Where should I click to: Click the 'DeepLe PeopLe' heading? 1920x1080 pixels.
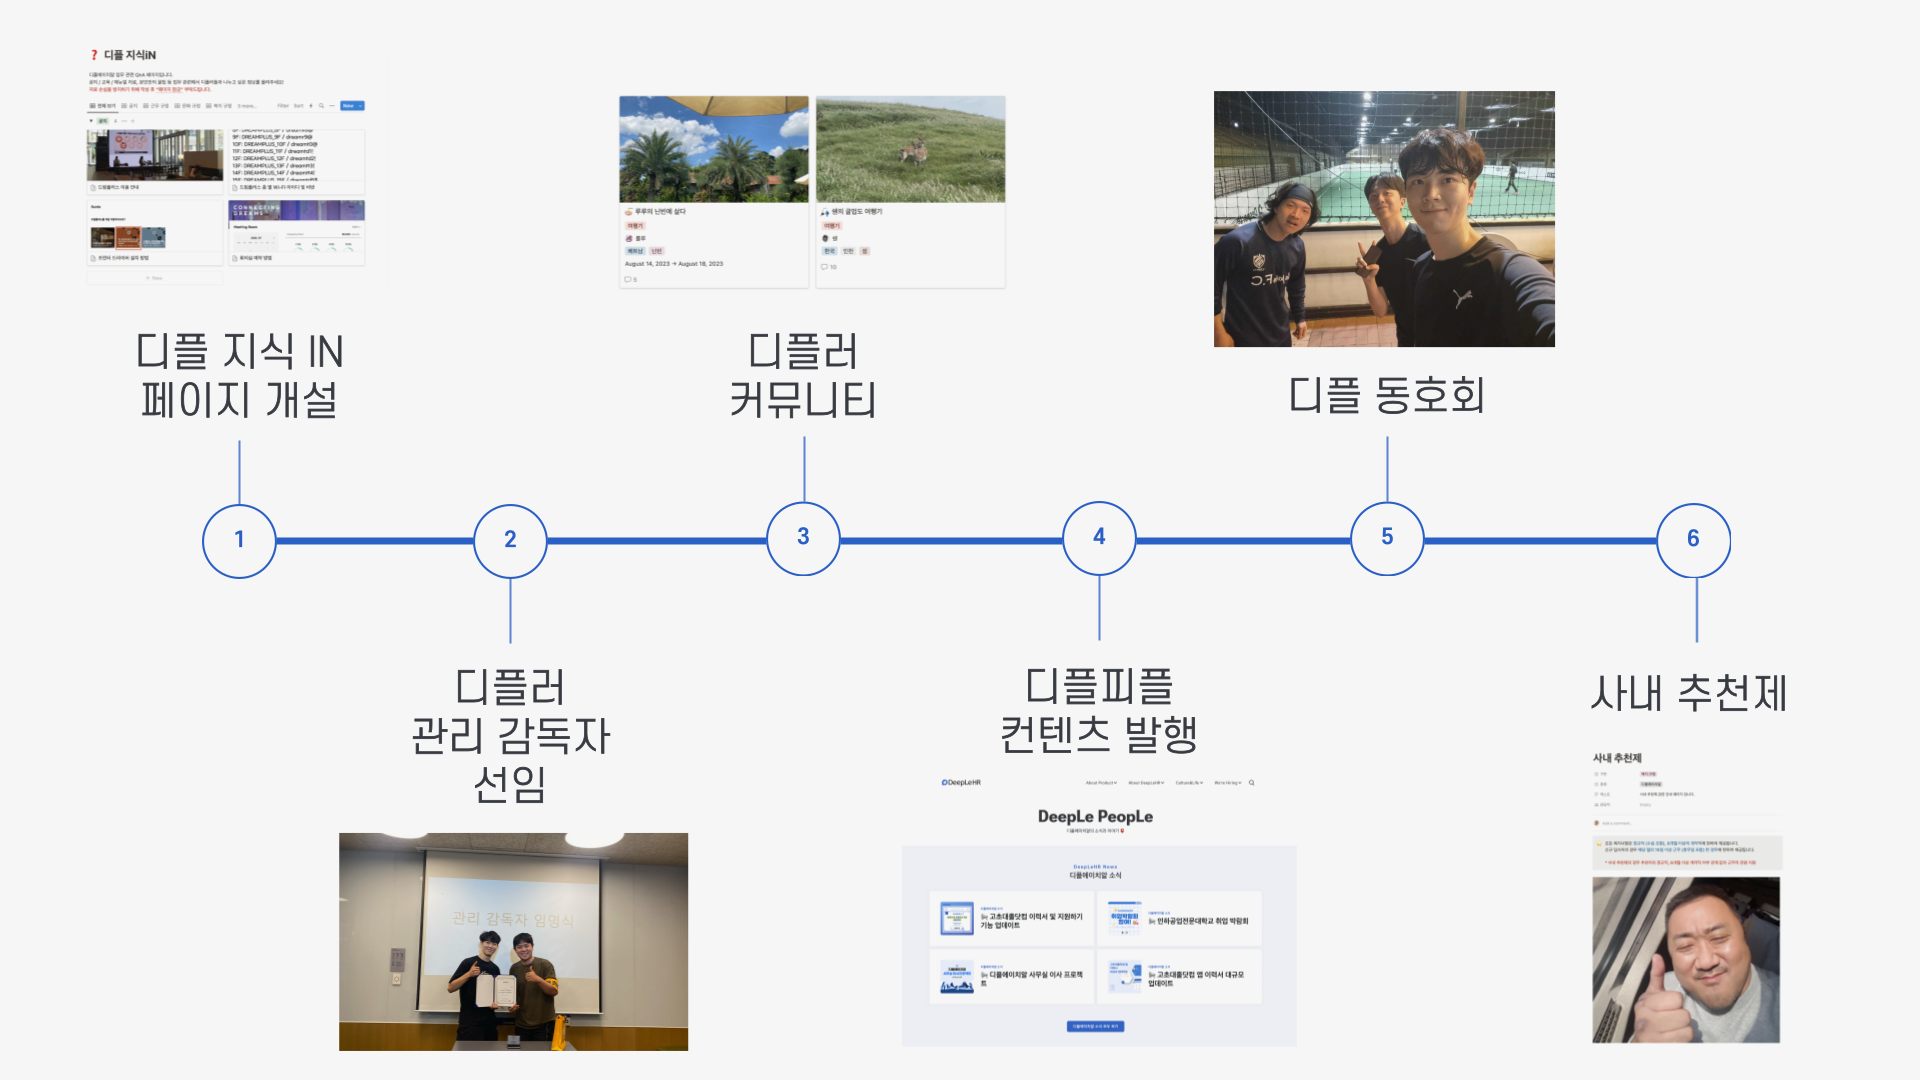tap(1095, 817)
